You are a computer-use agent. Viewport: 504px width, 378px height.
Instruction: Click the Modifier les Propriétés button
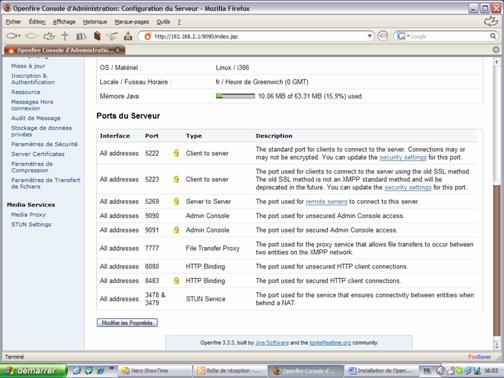[127, 323]
